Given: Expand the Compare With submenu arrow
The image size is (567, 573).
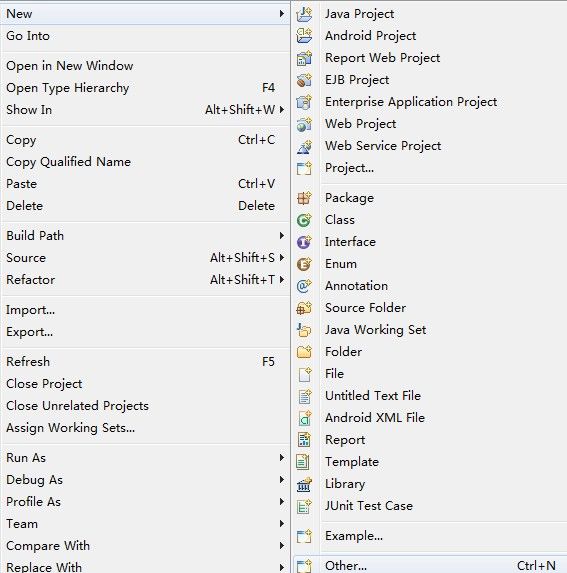Looking at the screenshot, I should point(282,546).
